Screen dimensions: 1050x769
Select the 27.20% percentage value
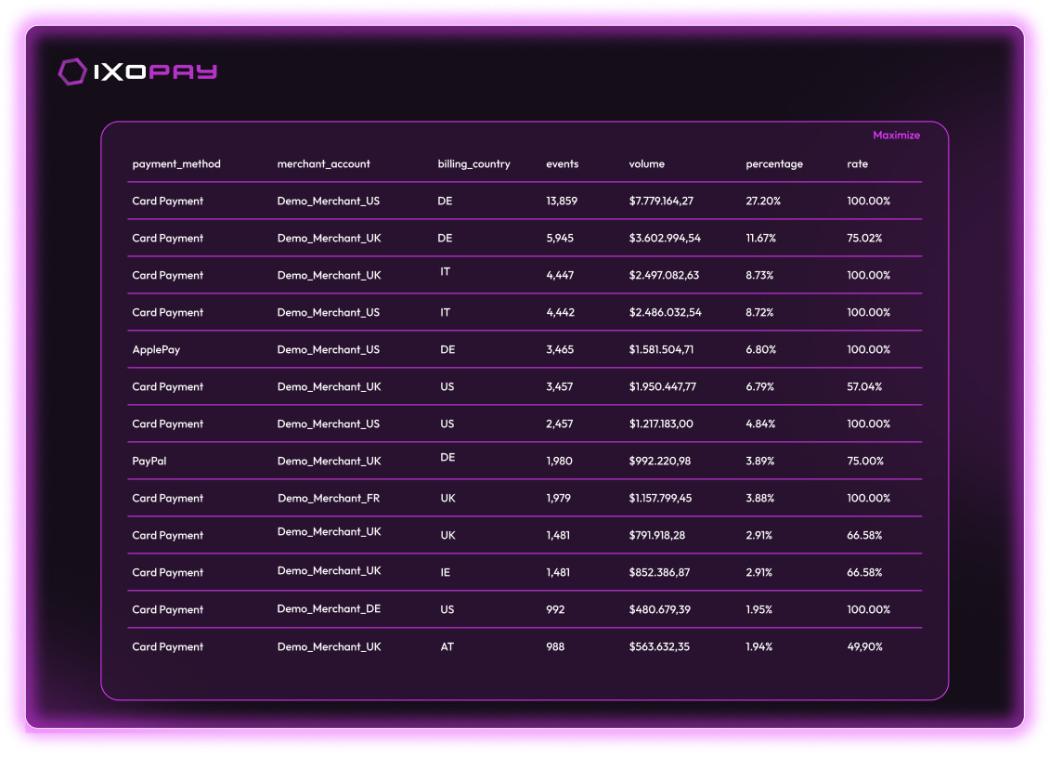[x=765, y=201]
